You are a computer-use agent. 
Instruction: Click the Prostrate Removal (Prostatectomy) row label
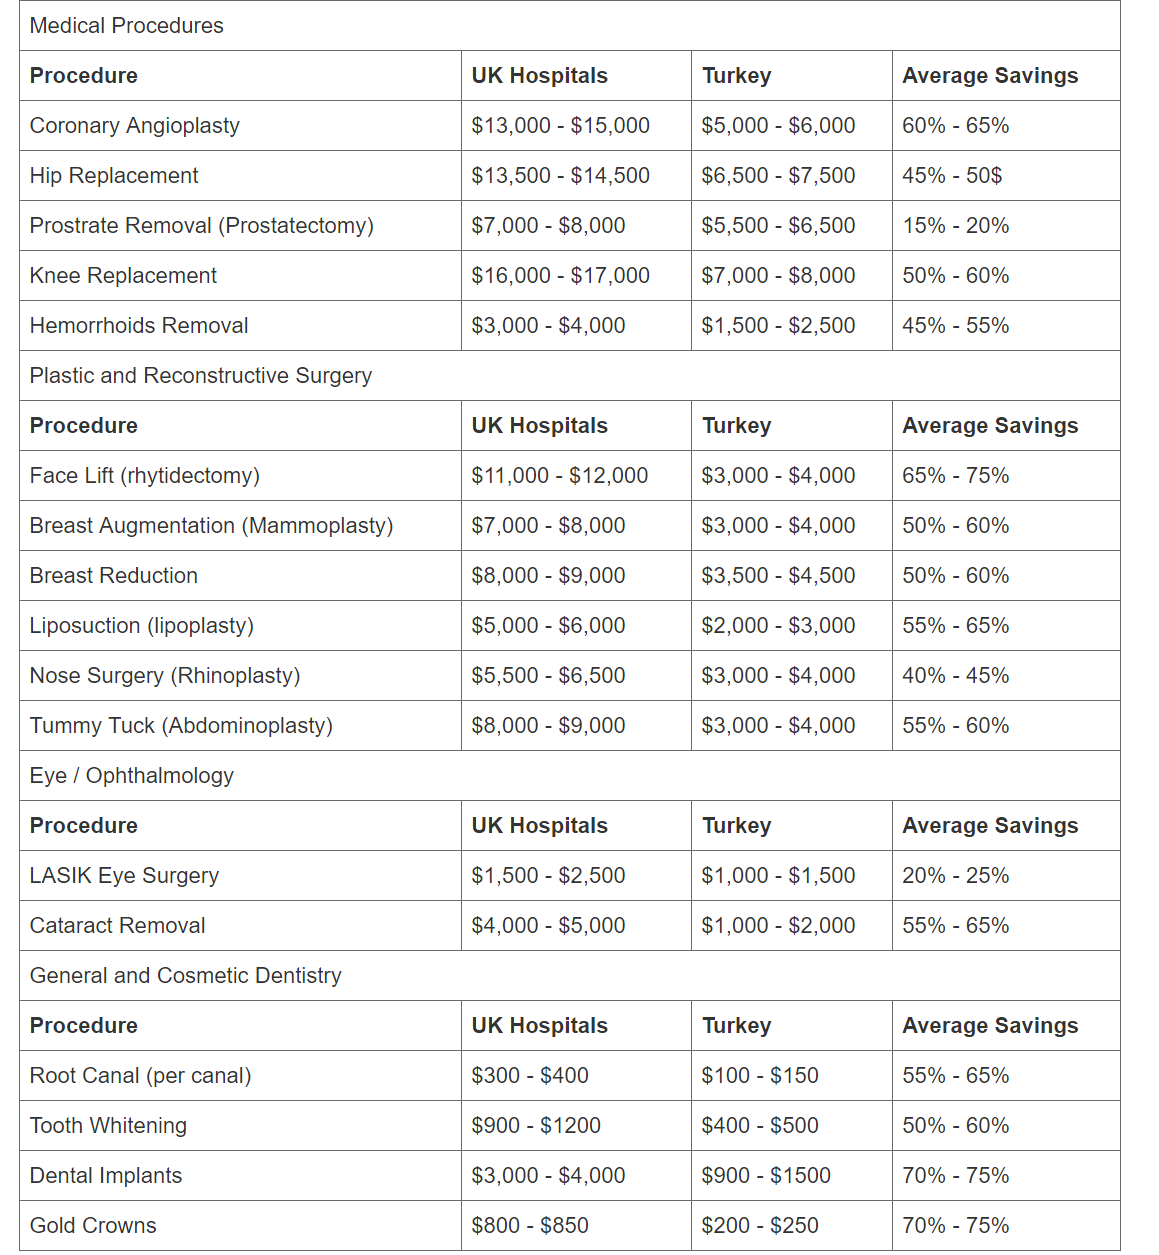coord(202,226)
